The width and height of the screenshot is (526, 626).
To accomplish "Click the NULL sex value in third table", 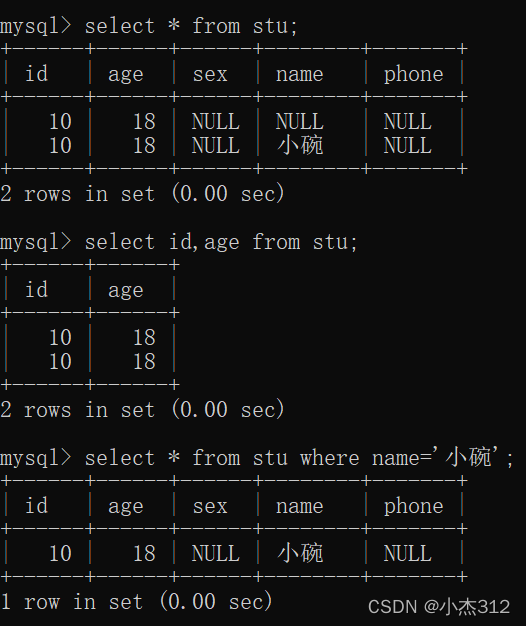I will tap(216, 553).
